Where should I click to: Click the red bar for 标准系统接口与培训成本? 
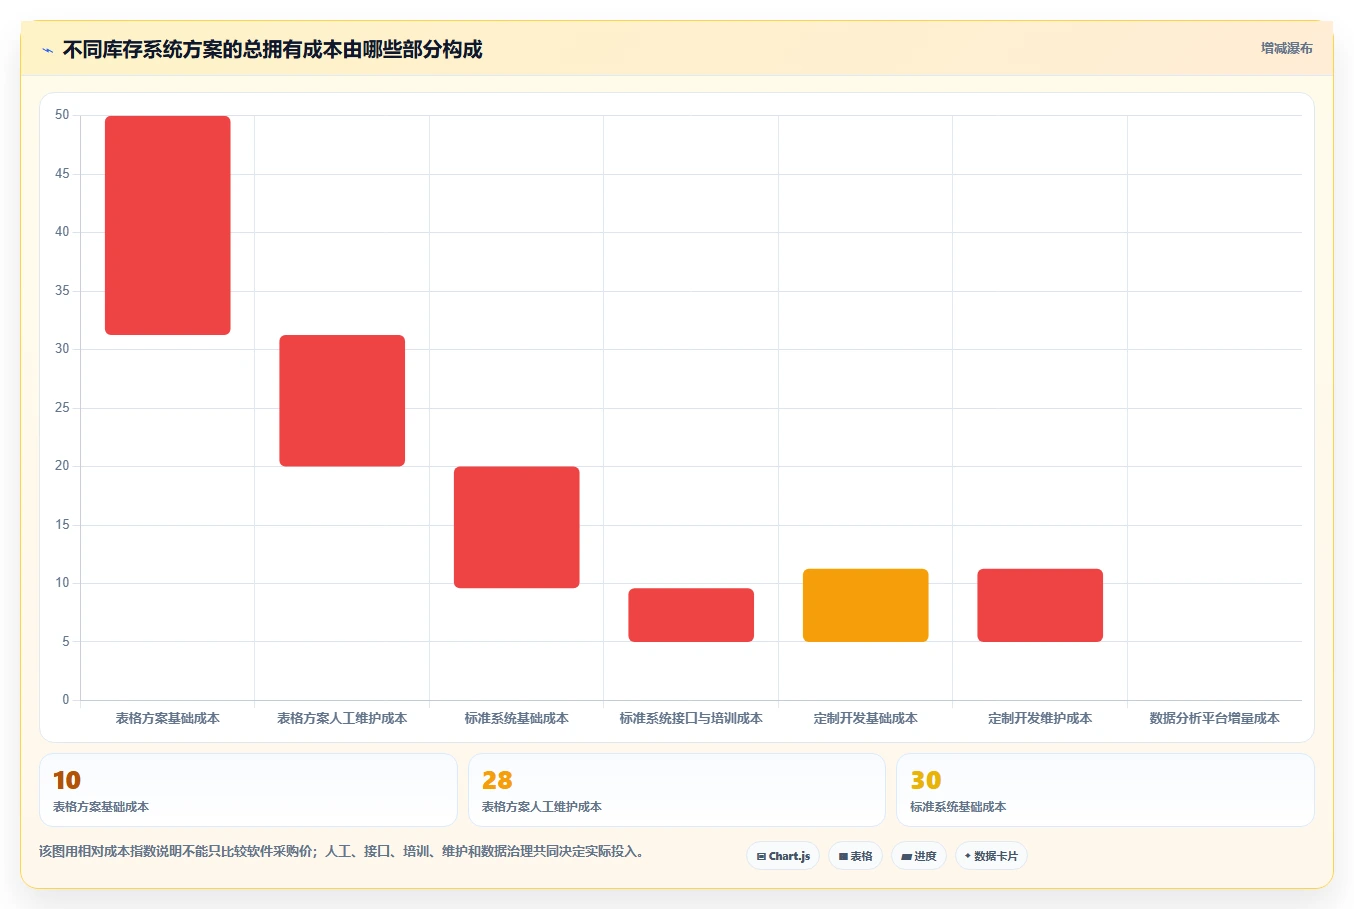point(691,615)
